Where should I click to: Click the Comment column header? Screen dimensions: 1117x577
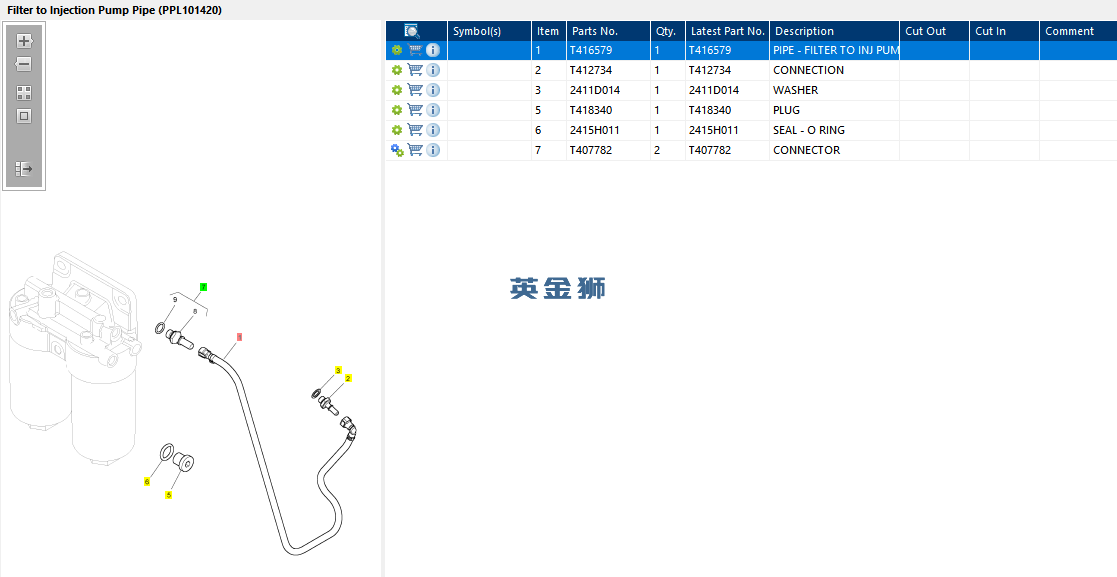tap(1078, 31)
